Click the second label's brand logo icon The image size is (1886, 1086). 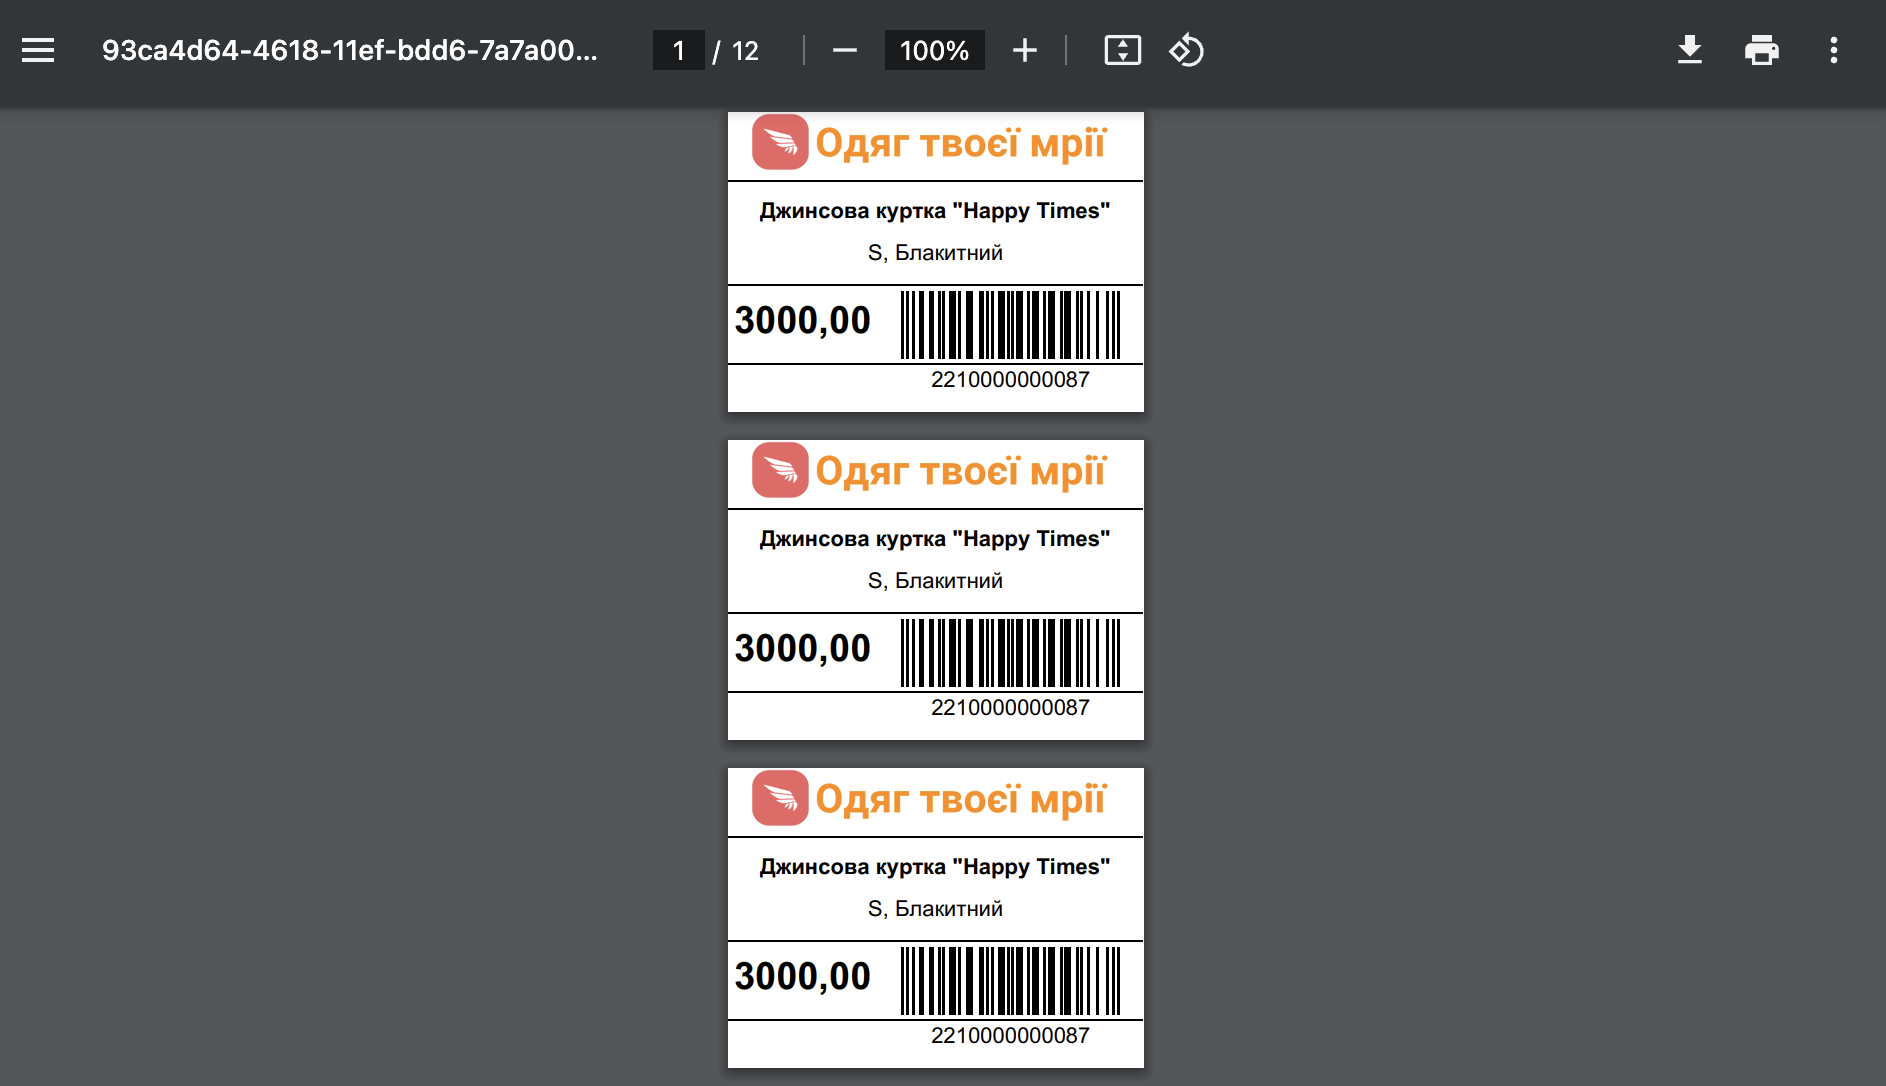point(780,470)
